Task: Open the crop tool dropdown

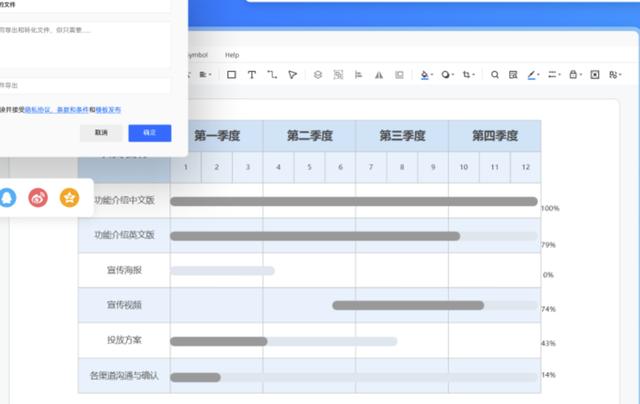Action: pos(468,75)
